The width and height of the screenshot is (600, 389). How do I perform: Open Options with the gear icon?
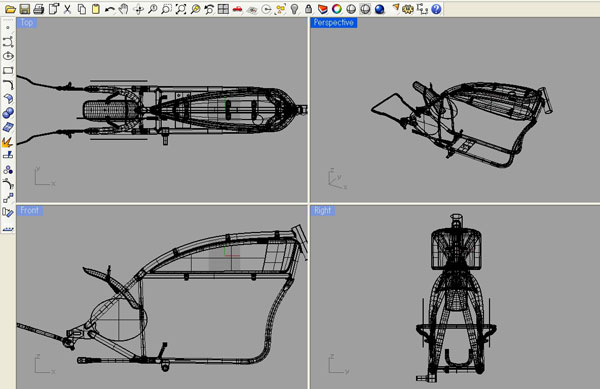(408, 9)
